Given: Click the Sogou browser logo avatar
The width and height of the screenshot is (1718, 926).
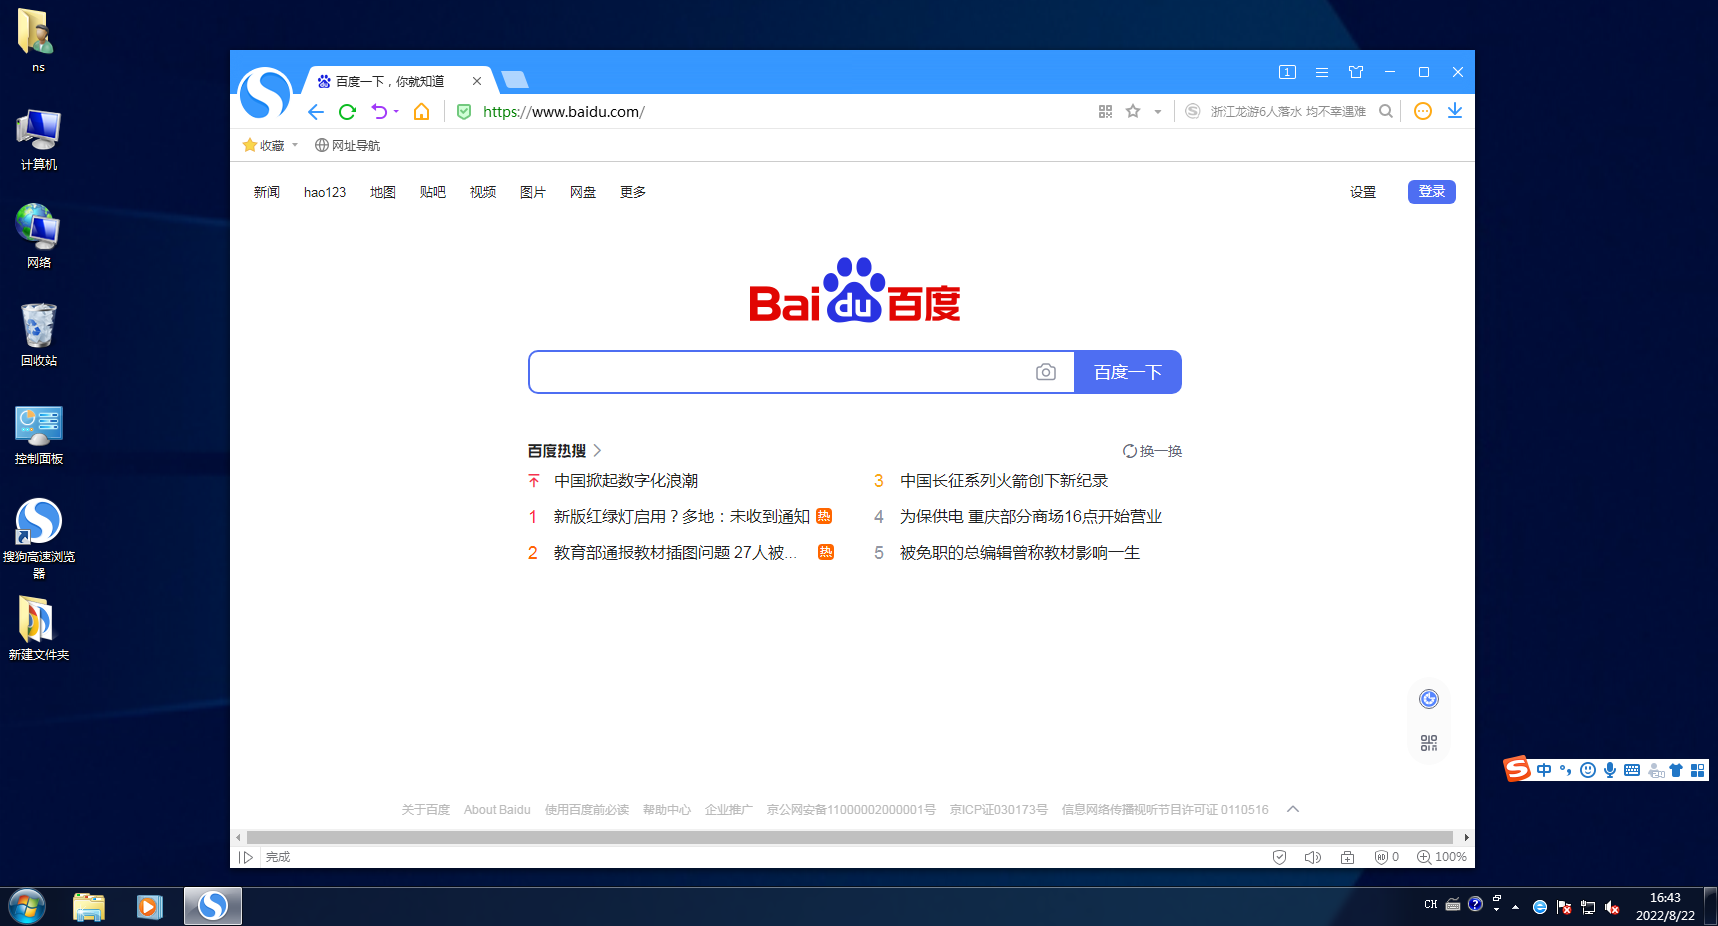Looking at the screenshot, I should tap(266, 95).
